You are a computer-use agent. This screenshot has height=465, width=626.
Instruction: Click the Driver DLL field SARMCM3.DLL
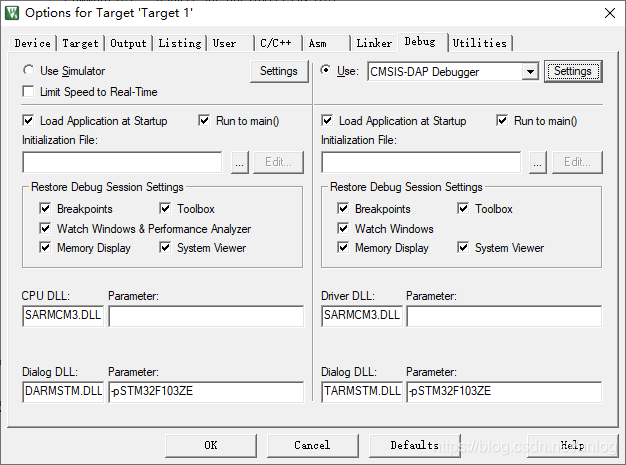point(362,316)
